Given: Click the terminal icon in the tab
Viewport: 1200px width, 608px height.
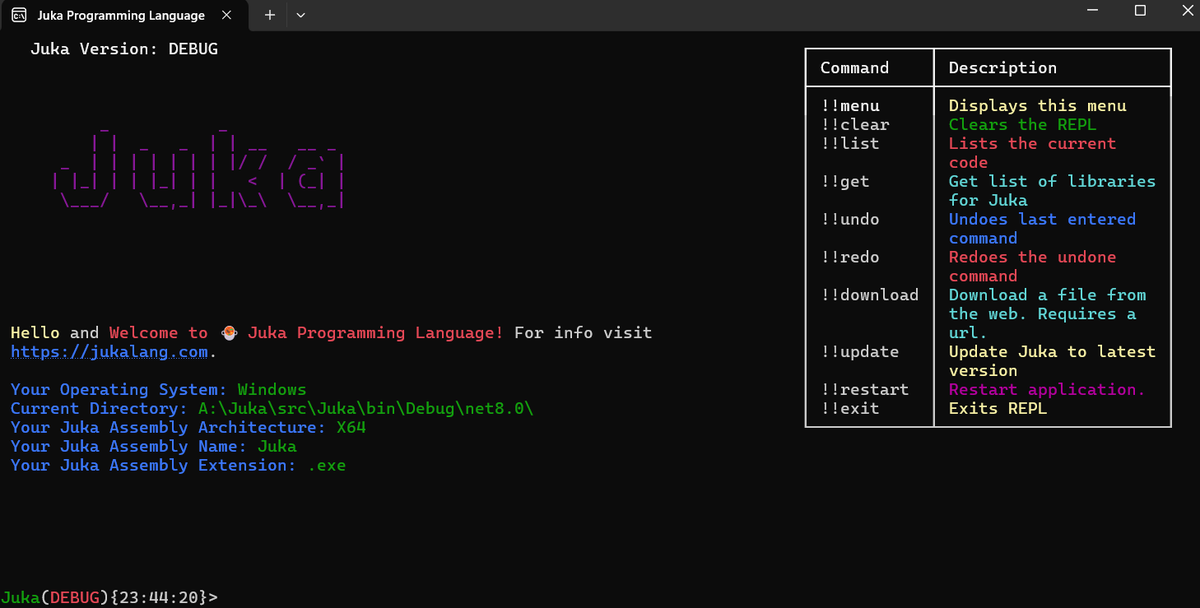Looking at the screenshot, I should [x=19, y=15].
